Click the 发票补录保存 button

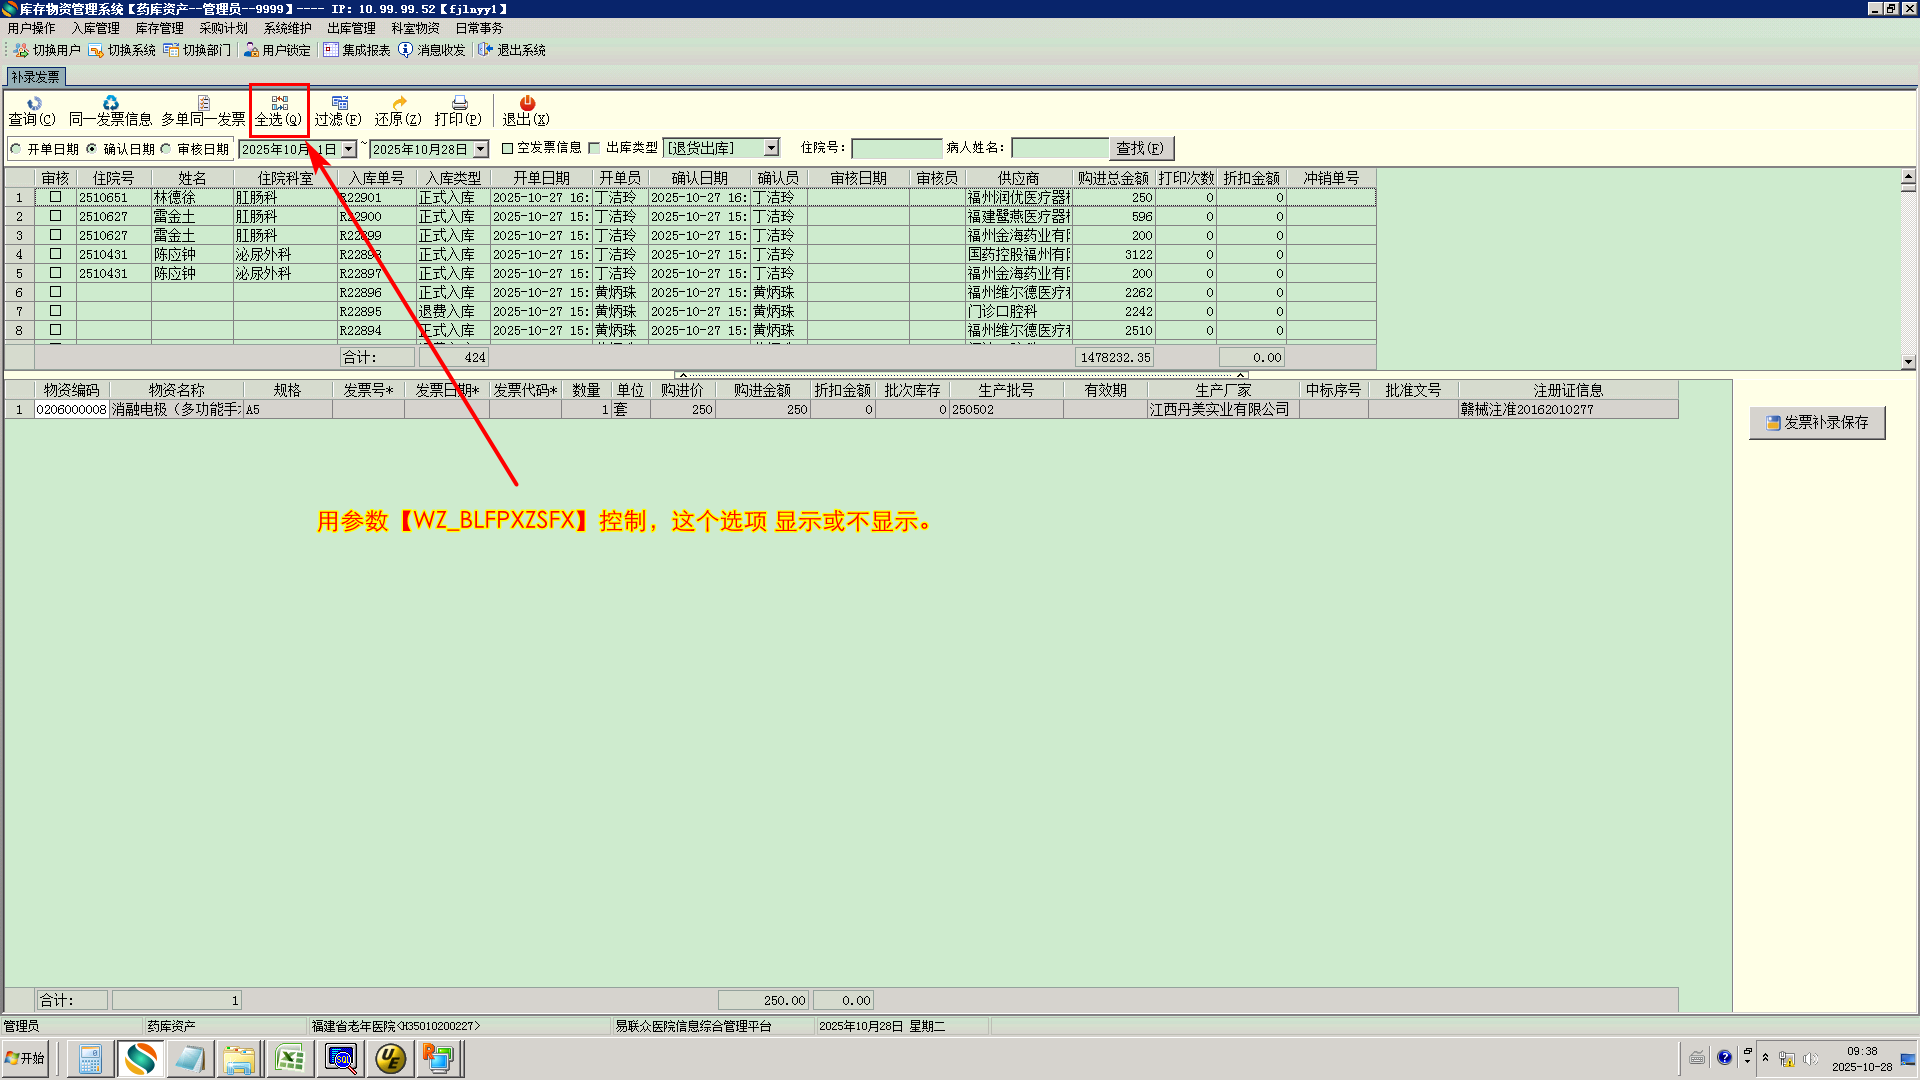(1816, 423)
